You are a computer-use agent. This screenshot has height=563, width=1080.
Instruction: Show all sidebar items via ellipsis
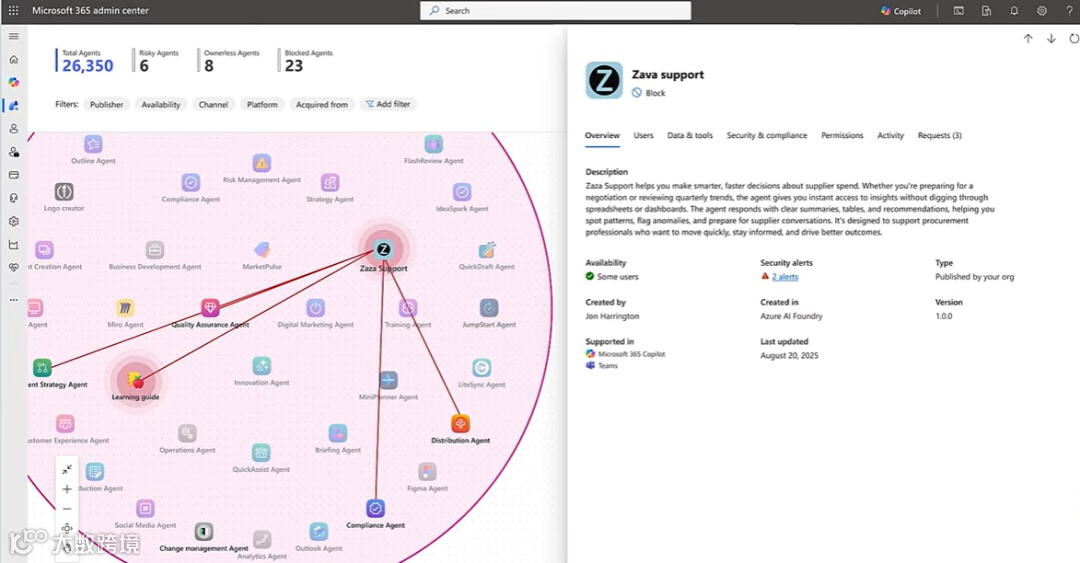pyautogui.click(x=14, y=300)
